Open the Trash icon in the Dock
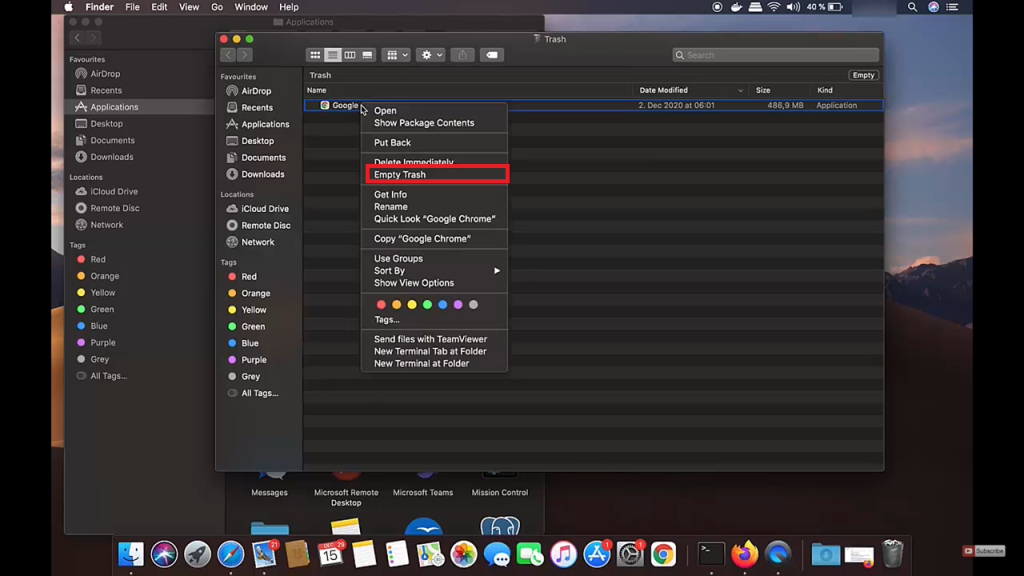The width and height of the screenshot is (1024, 576). point(892,554)
